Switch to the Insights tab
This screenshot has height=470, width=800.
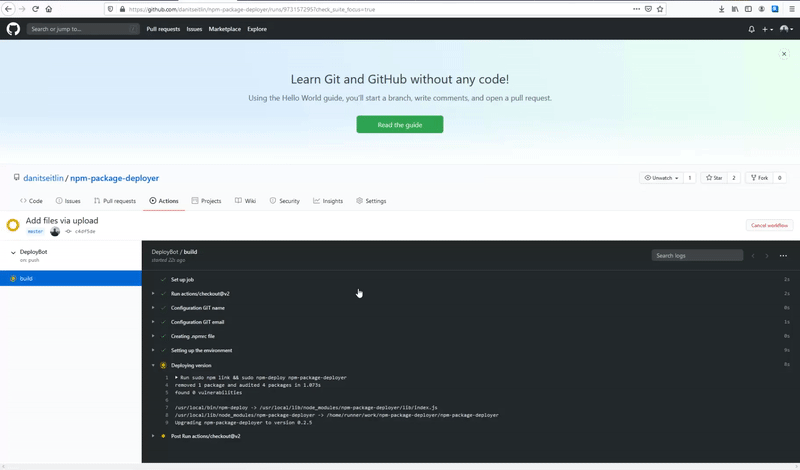(328, 201)
